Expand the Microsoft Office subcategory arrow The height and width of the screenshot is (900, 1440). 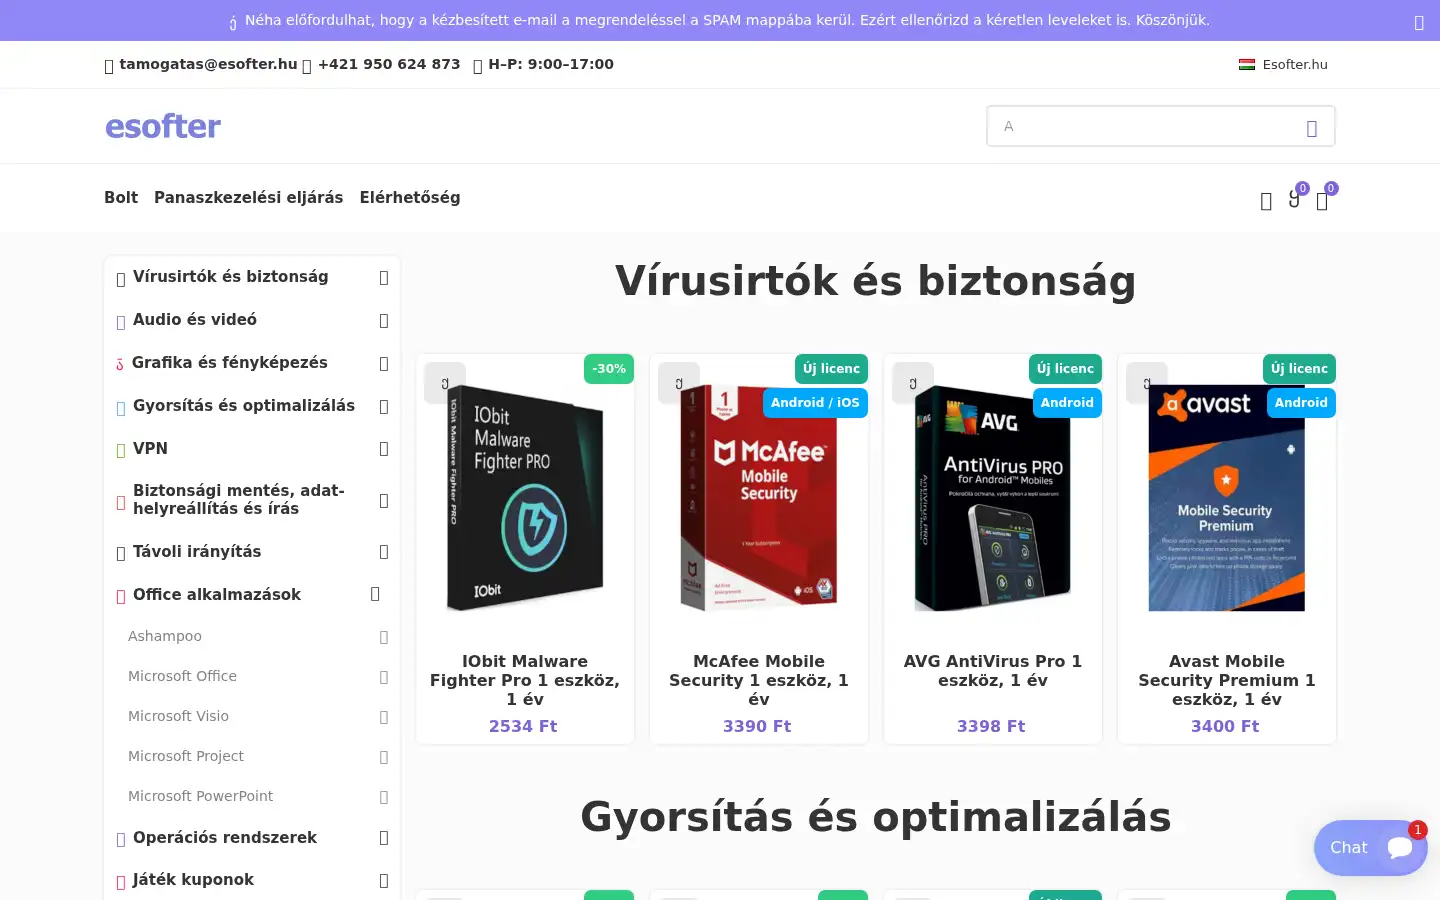pos(384,677)
